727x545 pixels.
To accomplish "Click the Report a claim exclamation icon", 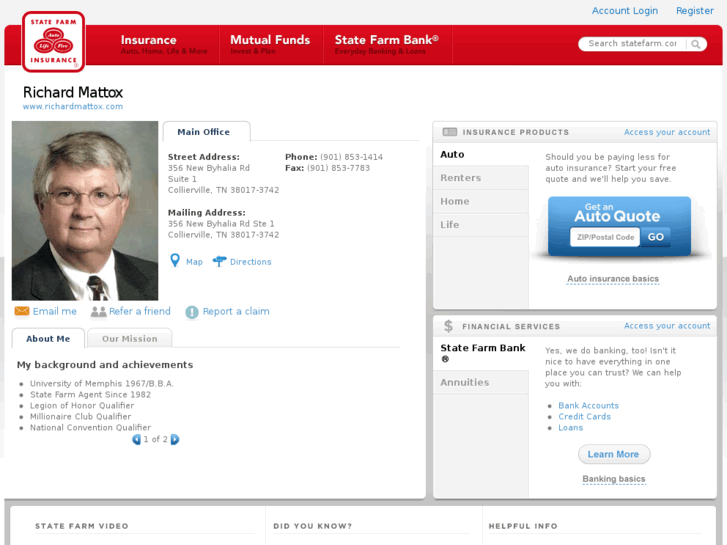I will [x=192, y=312].
